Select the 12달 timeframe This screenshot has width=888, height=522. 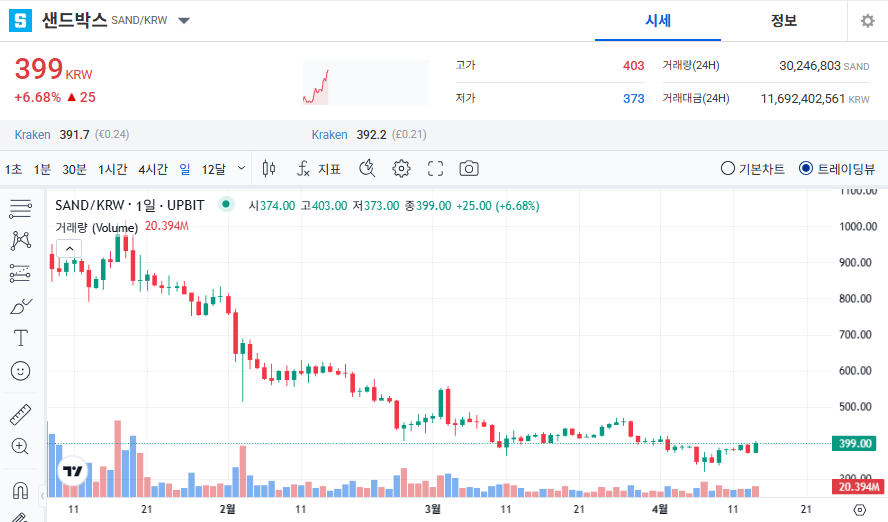click(x=214, y=169)
